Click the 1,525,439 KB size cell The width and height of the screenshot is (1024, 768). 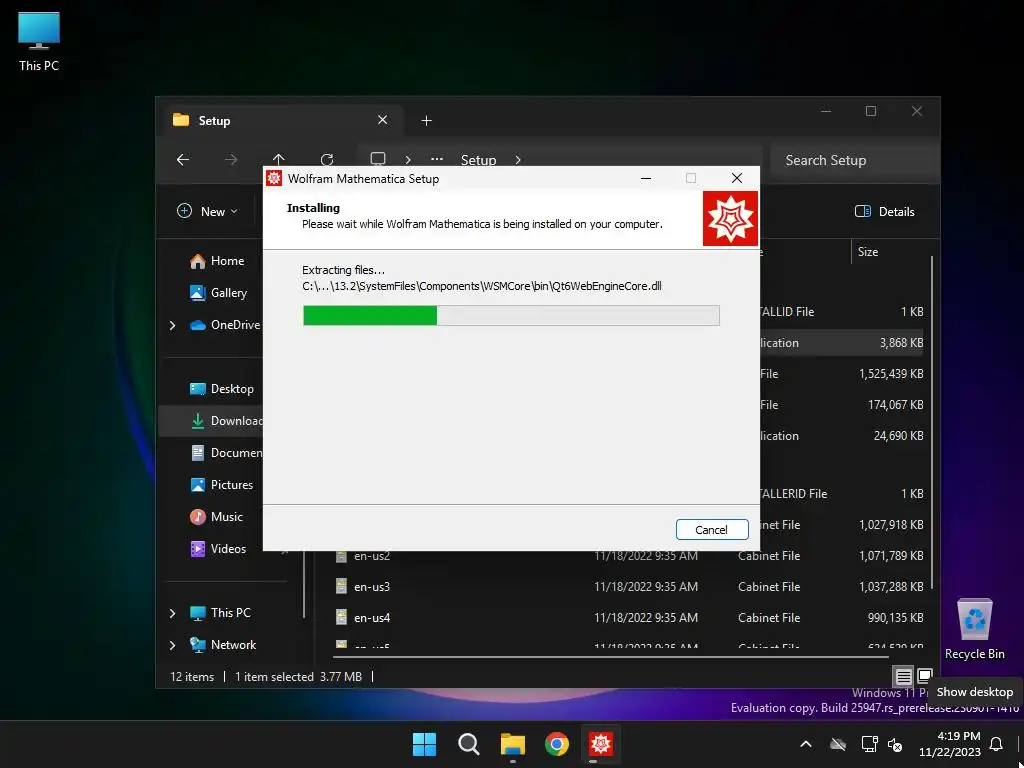click(891, 374)
